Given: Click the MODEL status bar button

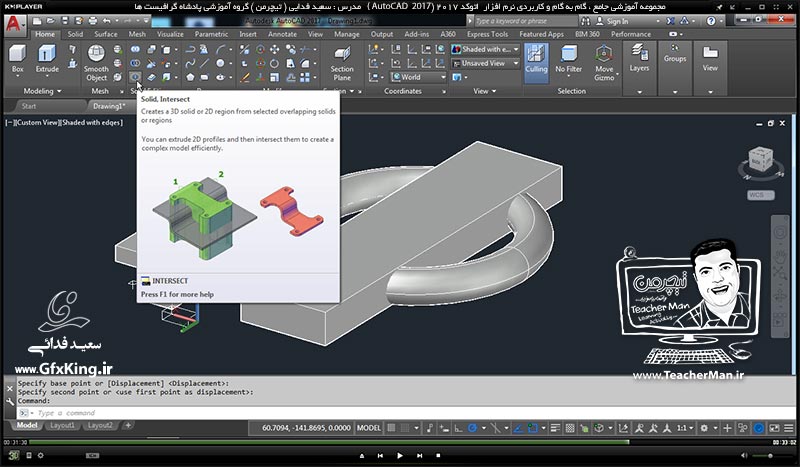Looking at the screenshot, I should pos(368,428).
